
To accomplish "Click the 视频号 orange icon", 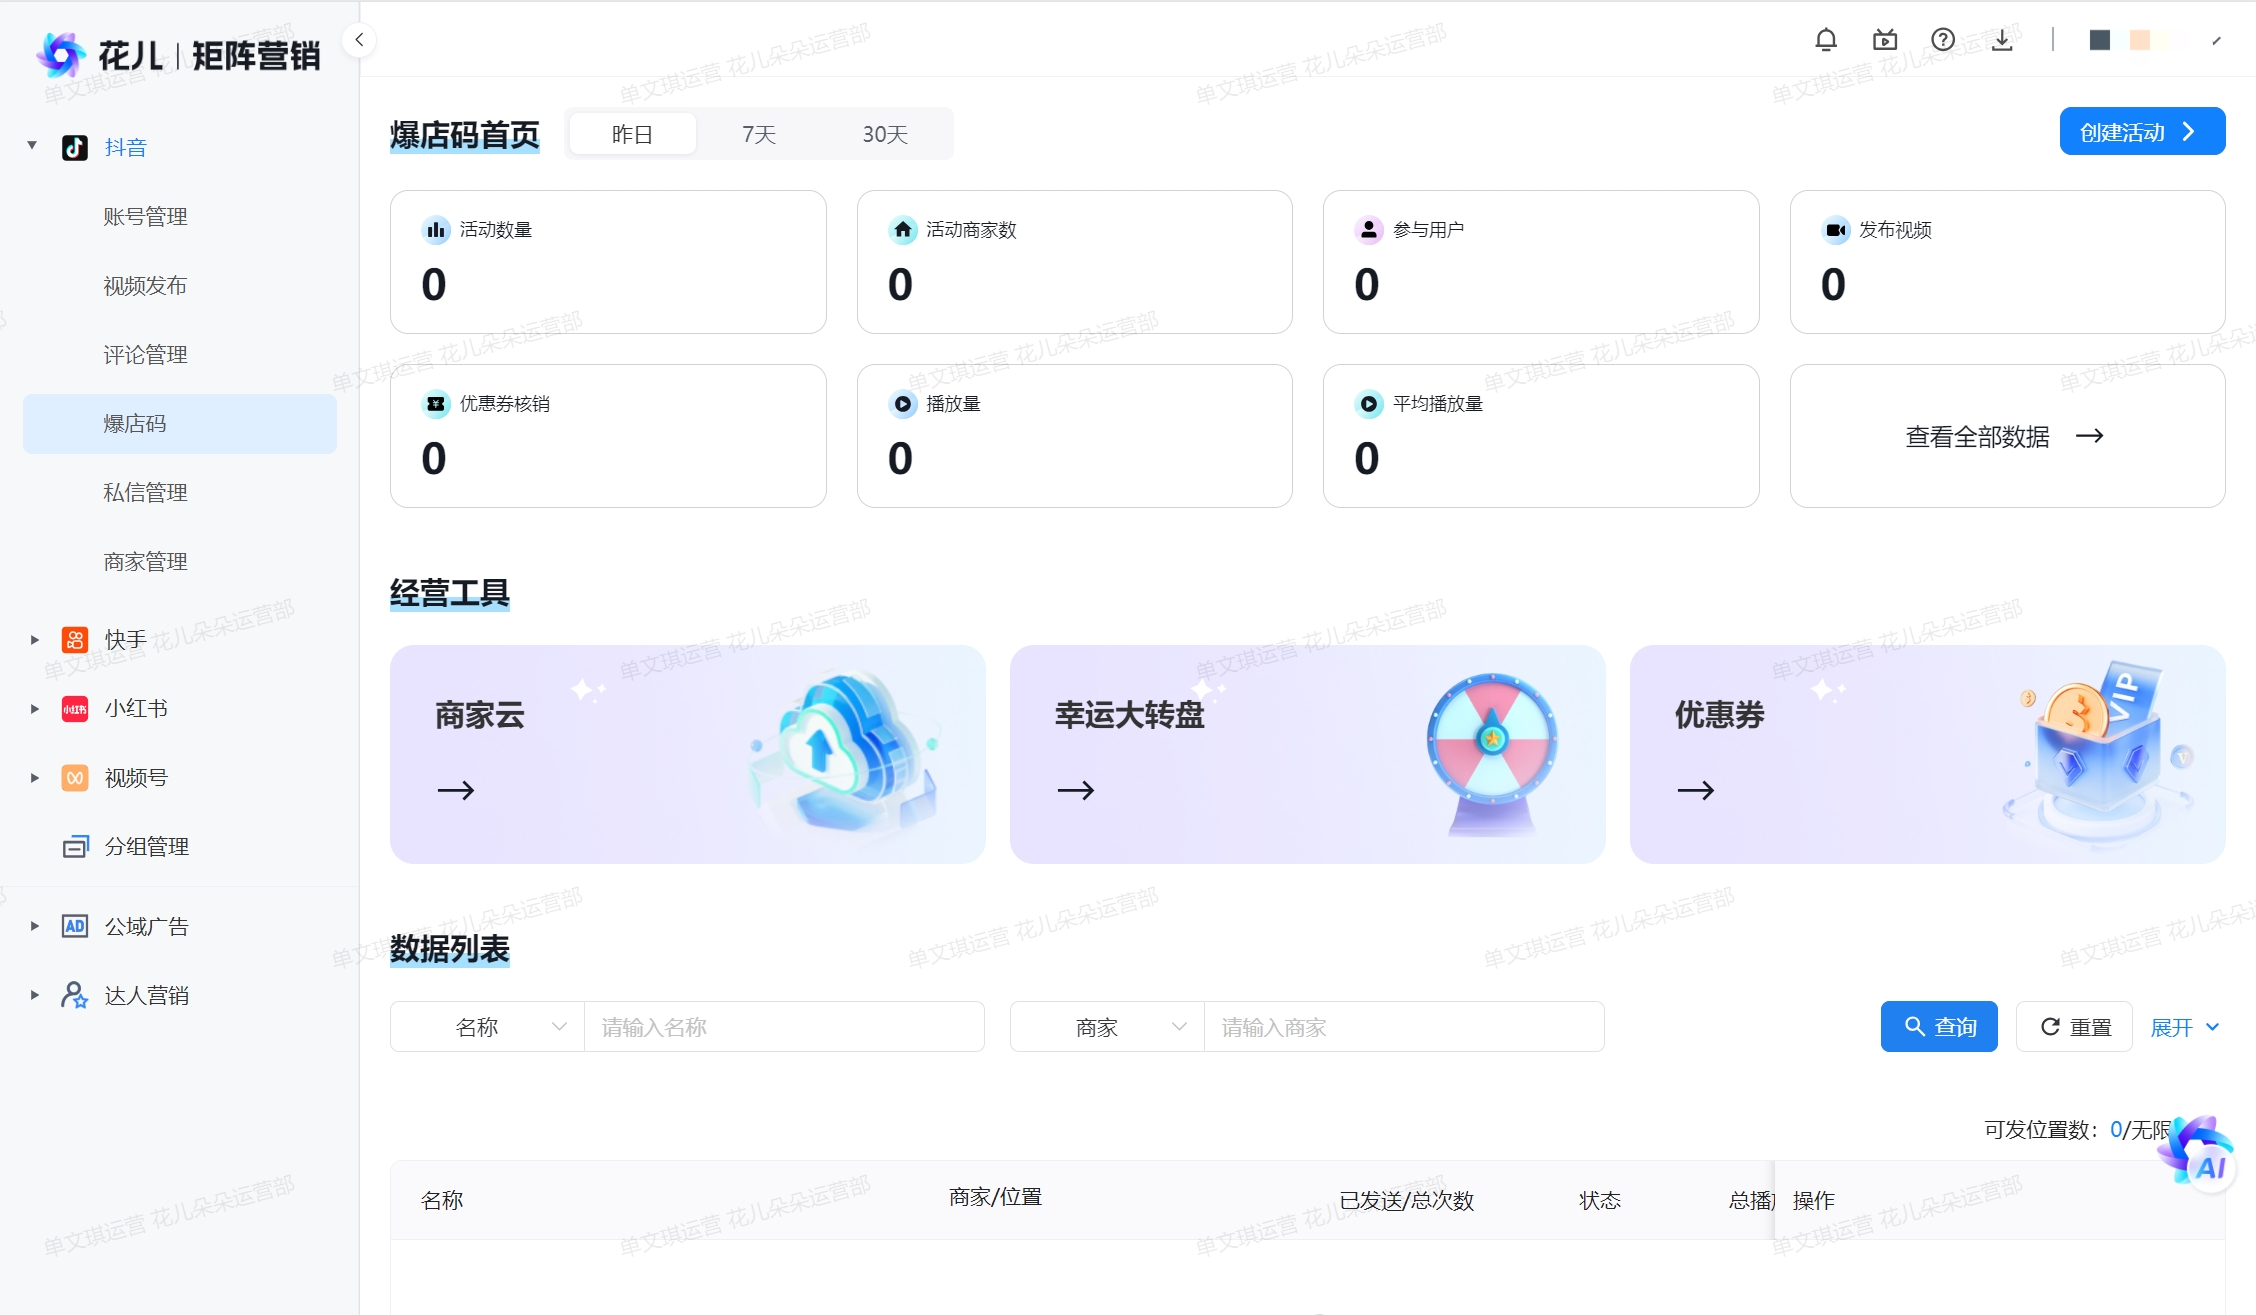I will point(75,778).
